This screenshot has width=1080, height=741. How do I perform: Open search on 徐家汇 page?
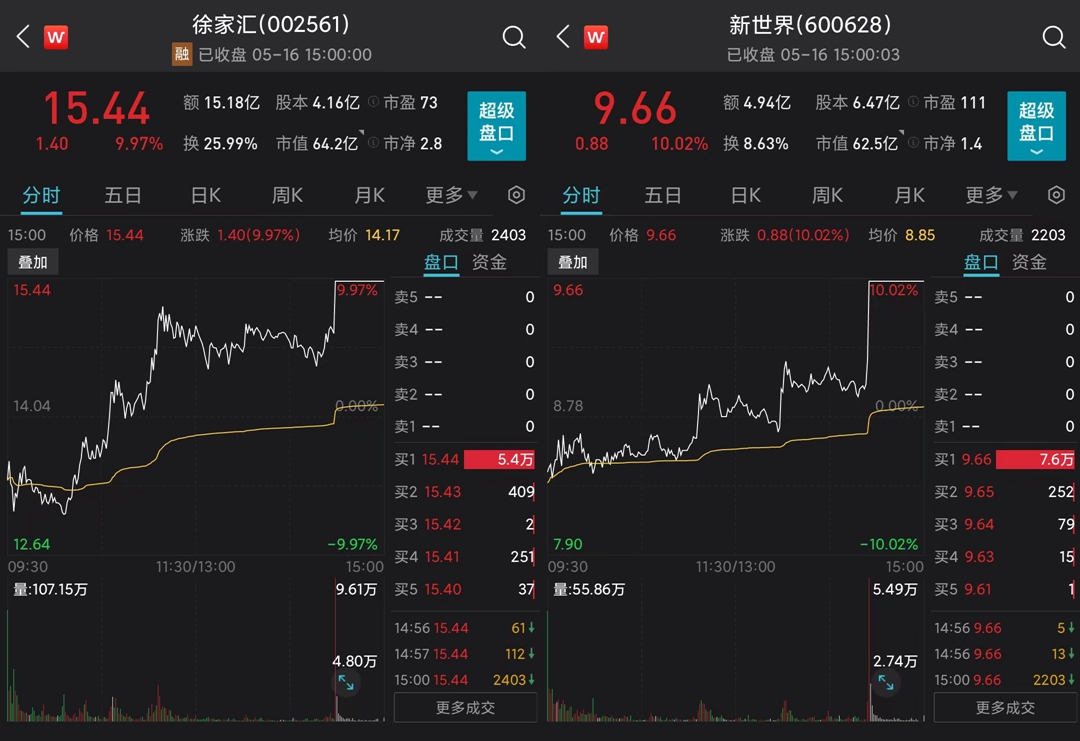coord(514,37)
